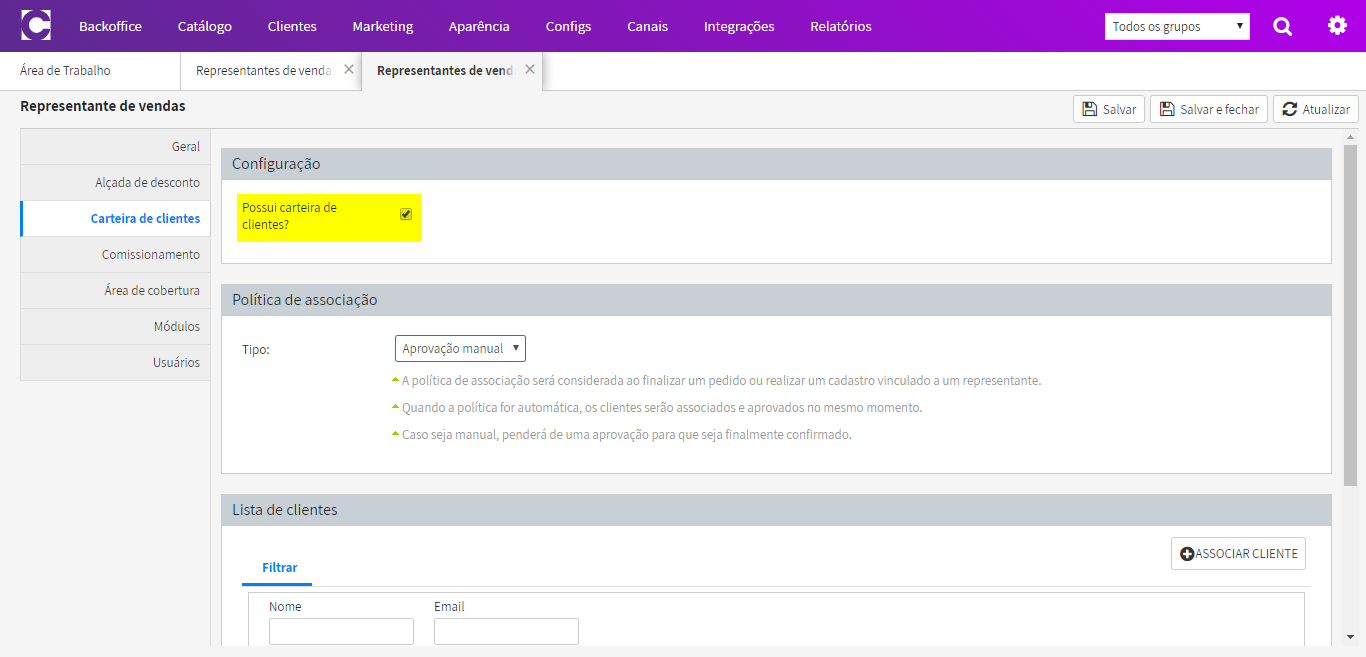
Task: Select the Alçada de desconto side tab
Action: pyautogui.click(x=115, y=182)
